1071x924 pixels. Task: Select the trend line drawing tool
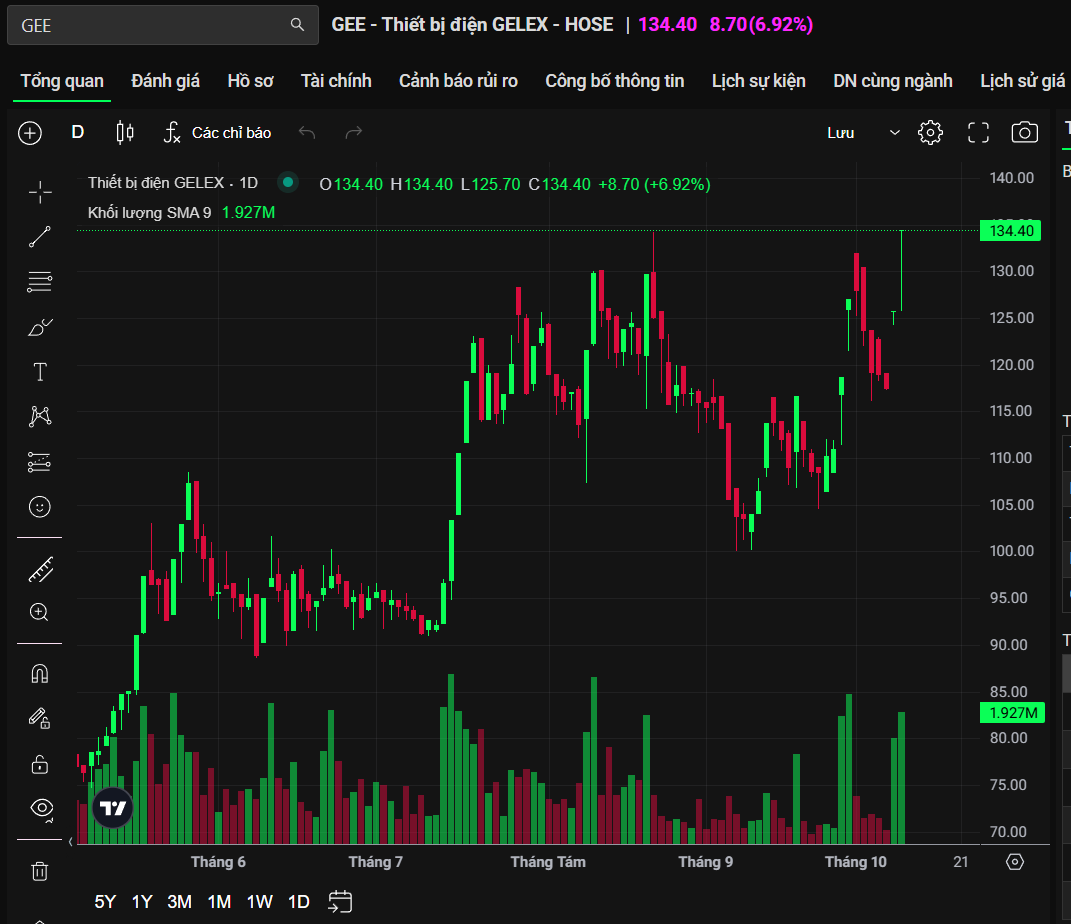pyautogui.click(x=40, y=237)
